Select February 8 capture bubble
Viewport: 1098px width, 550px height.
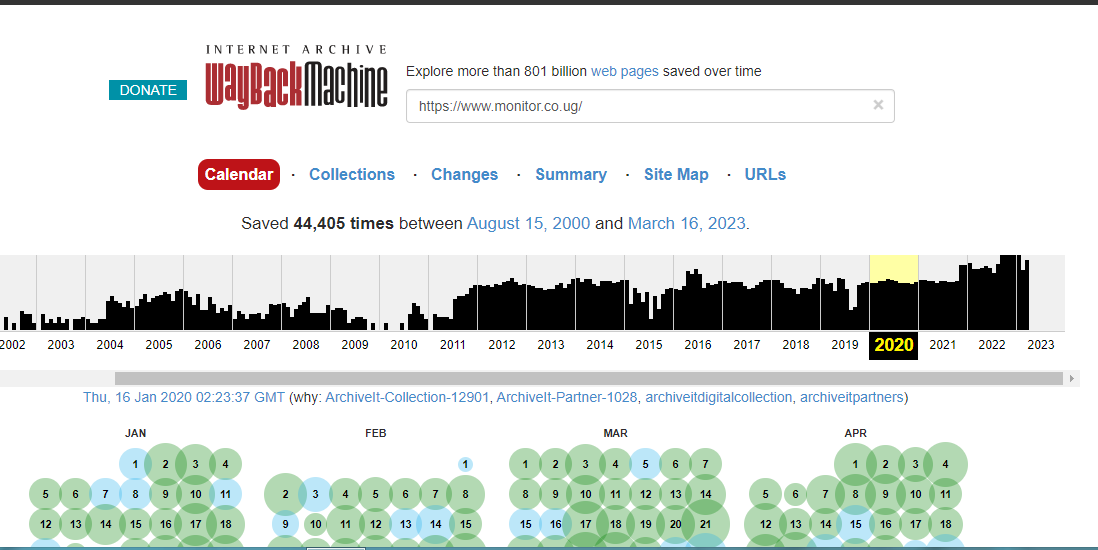(465, 494)
